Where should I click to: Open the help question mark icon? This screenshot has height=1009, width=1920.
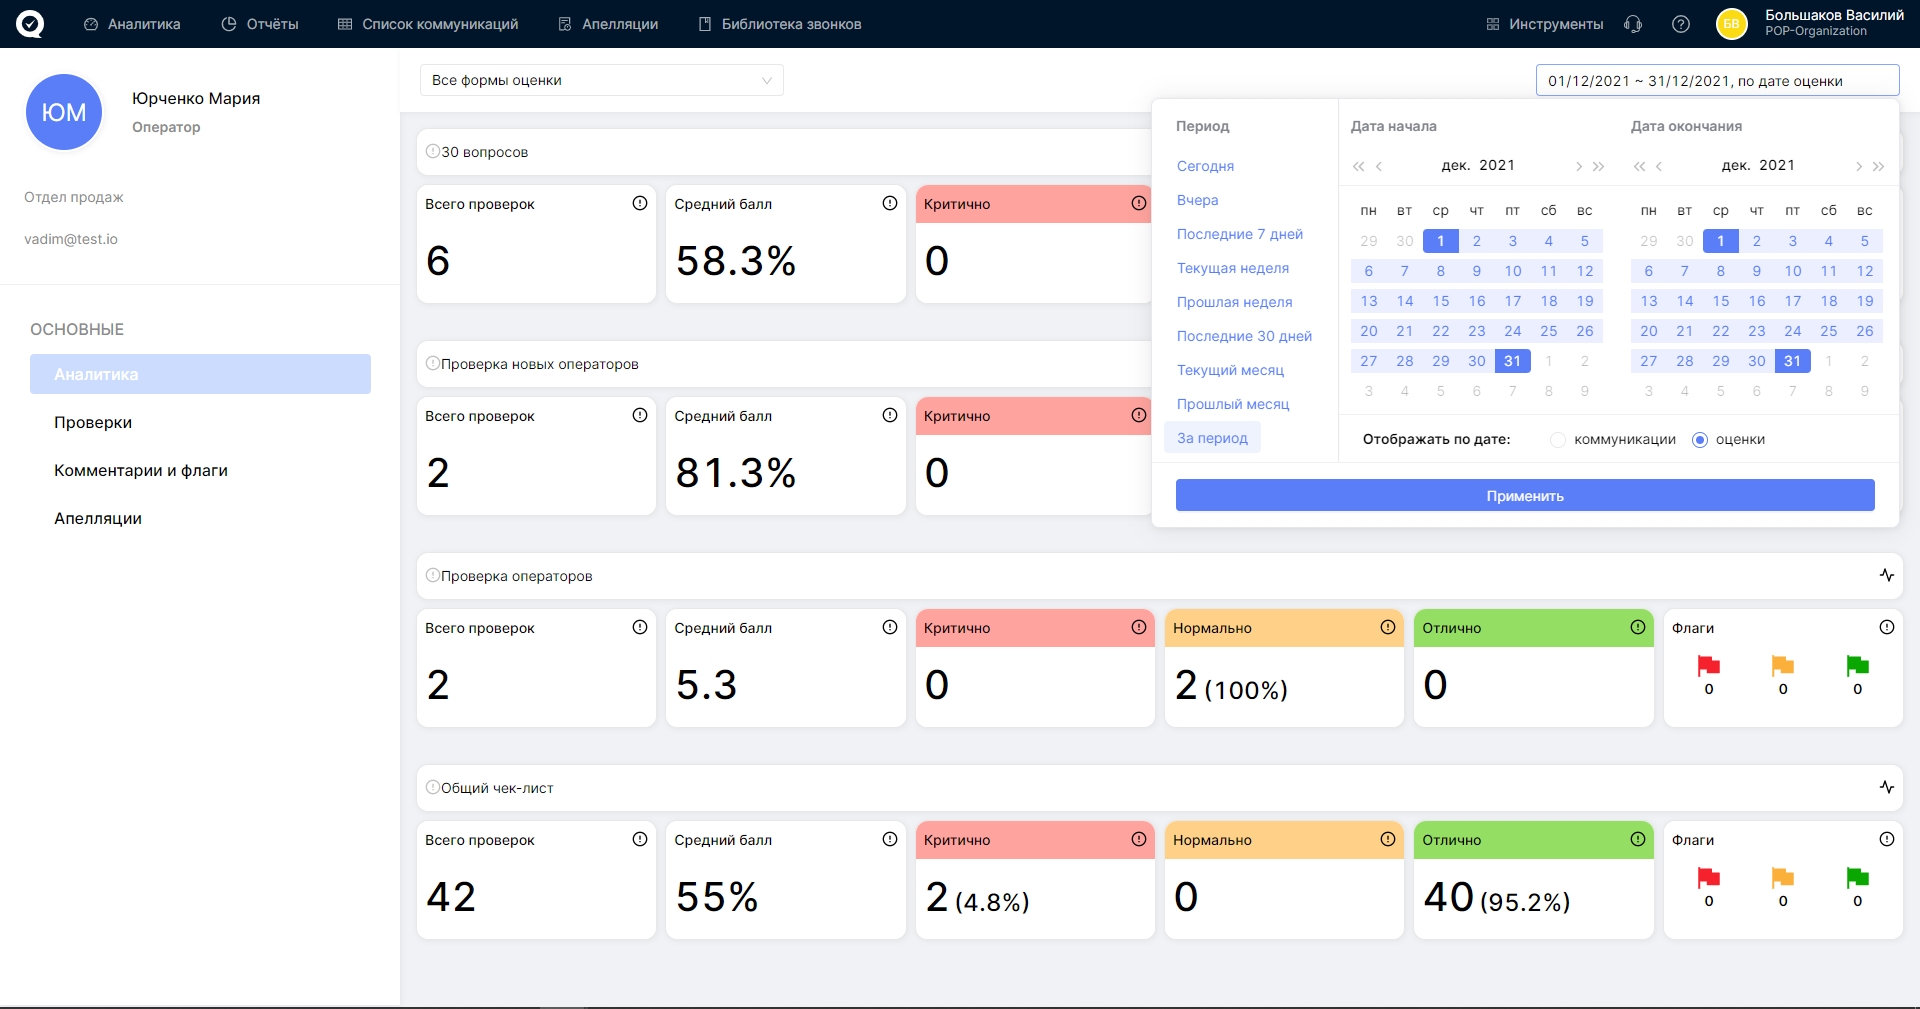click(1681, 24)
